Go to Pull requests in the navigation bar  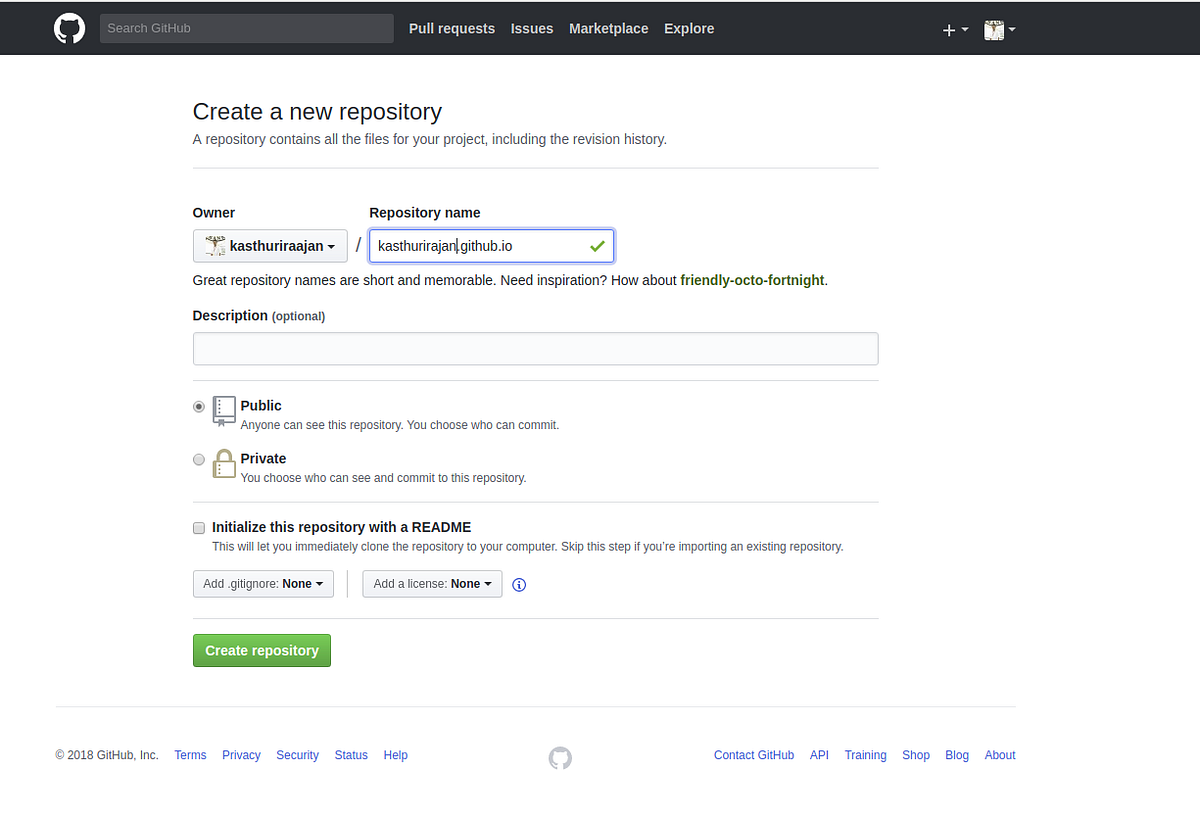[451, 28]
